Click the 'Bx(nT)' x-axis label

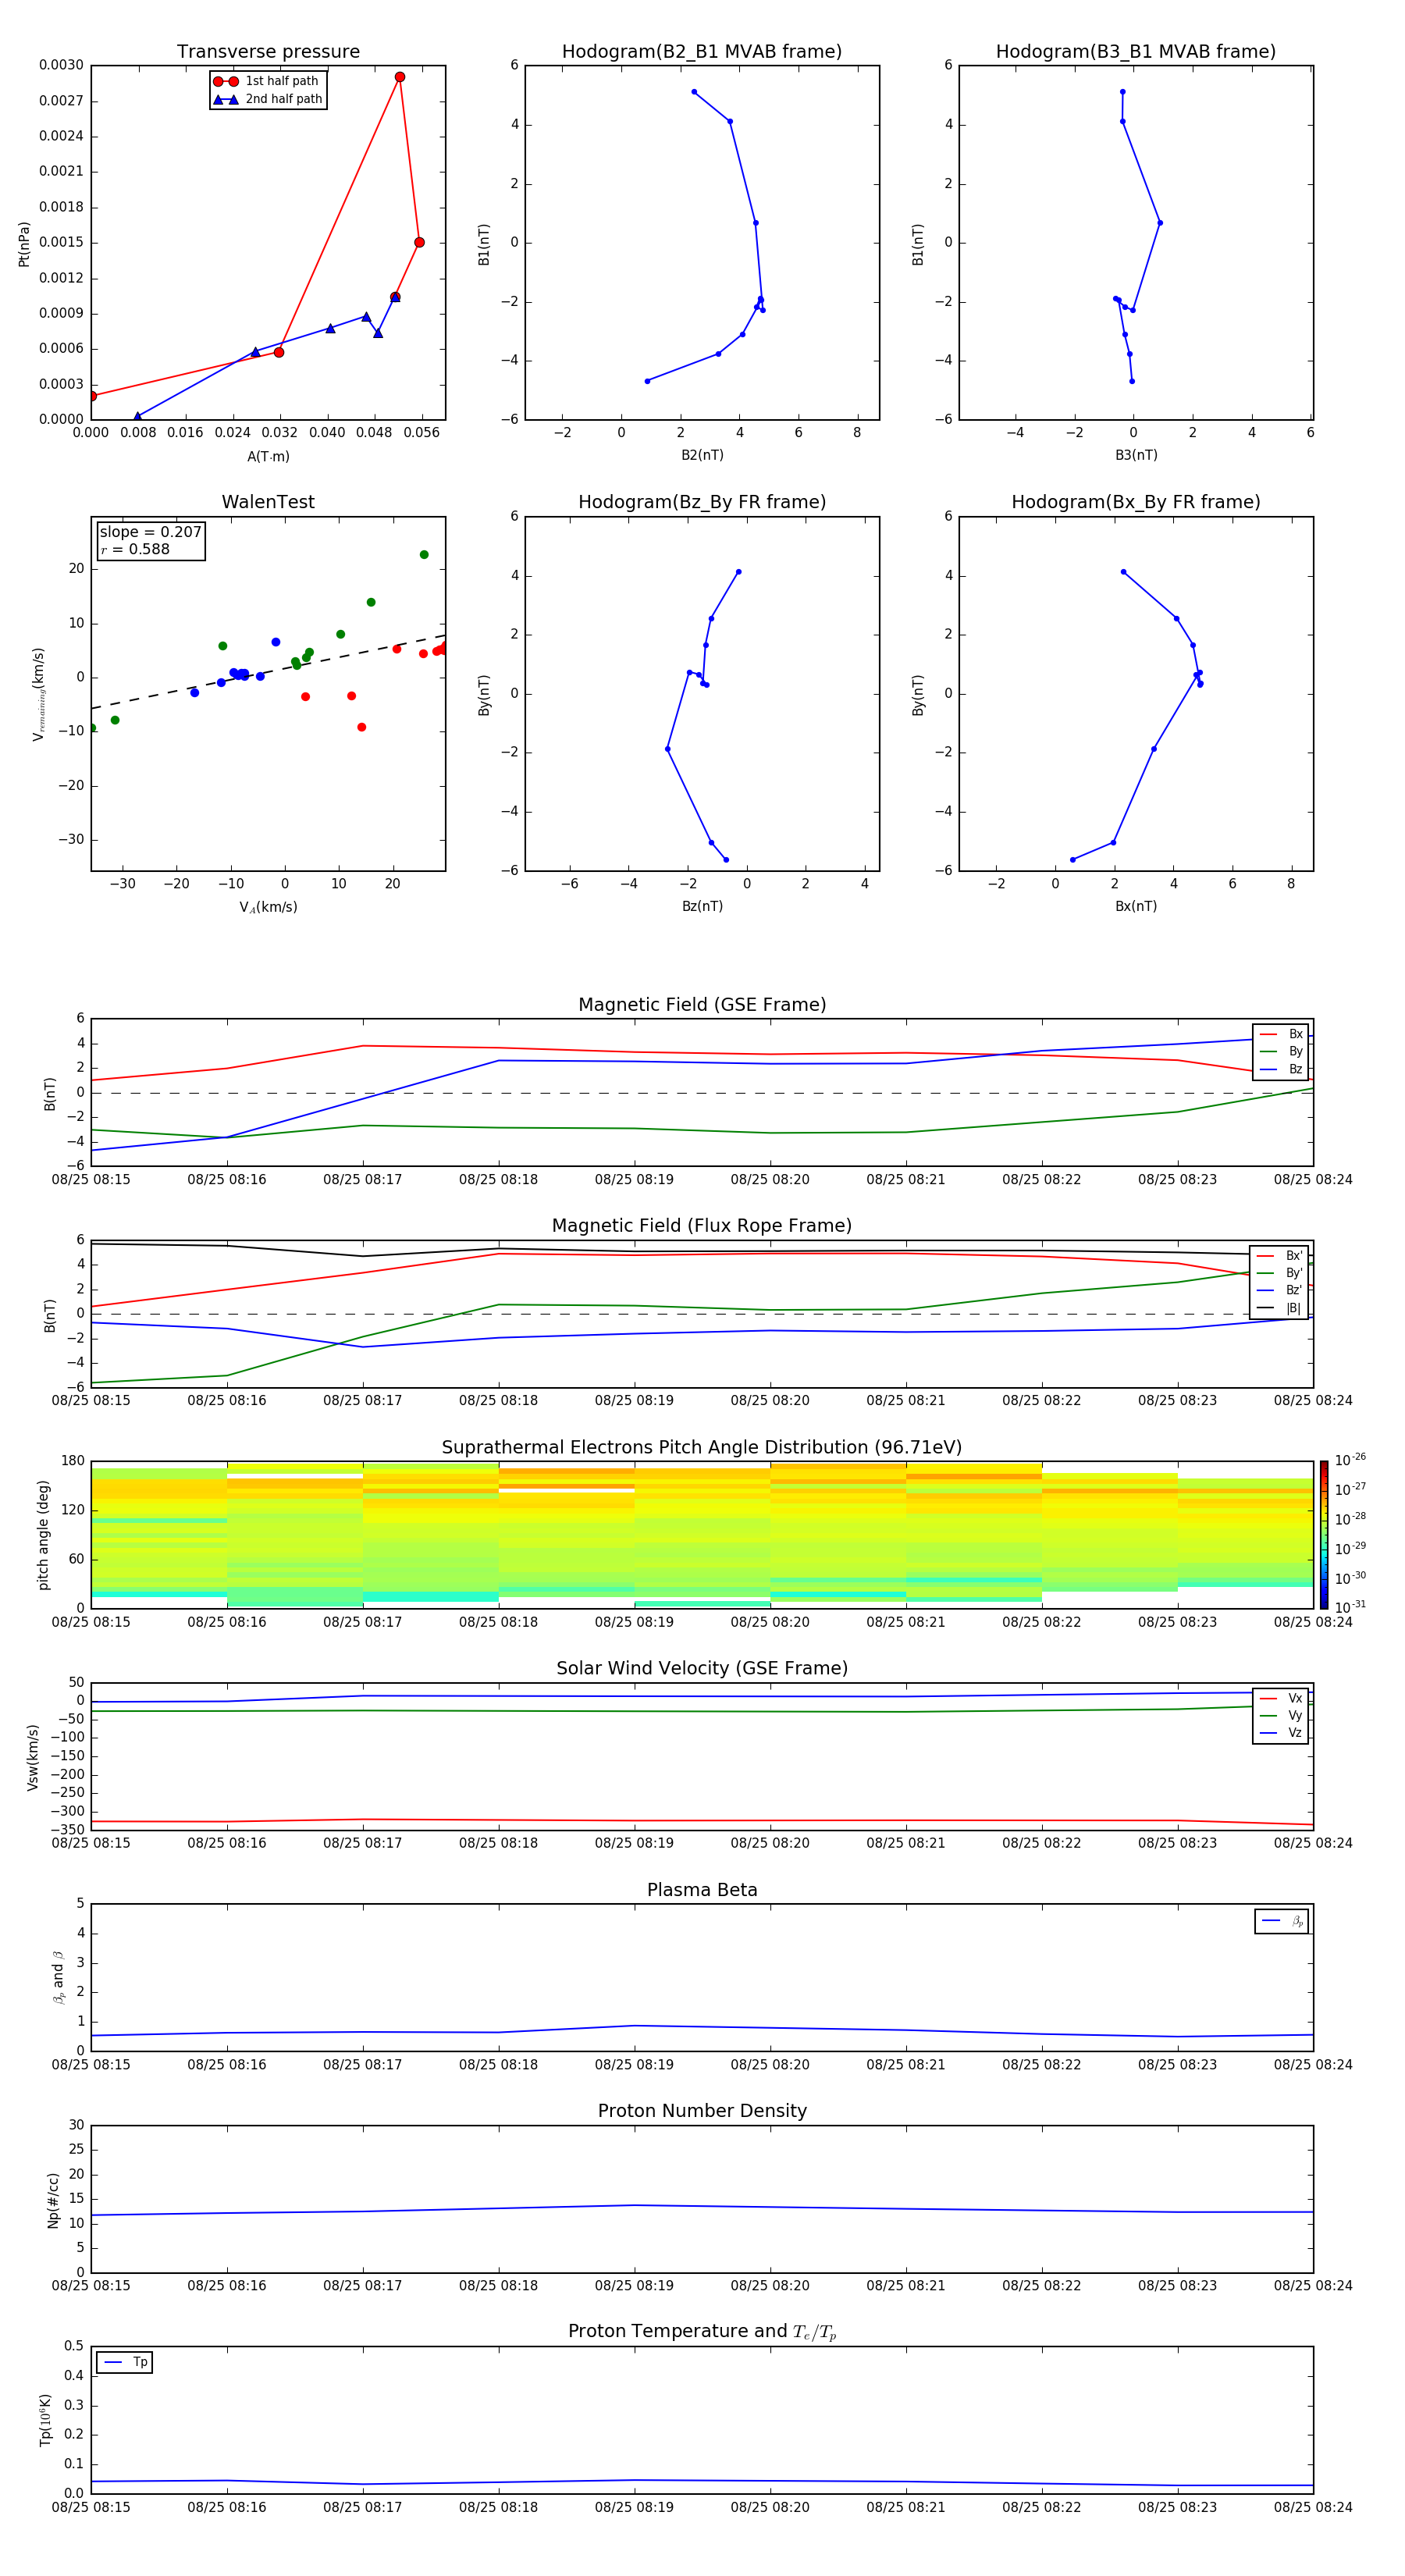coord(1136,906)
